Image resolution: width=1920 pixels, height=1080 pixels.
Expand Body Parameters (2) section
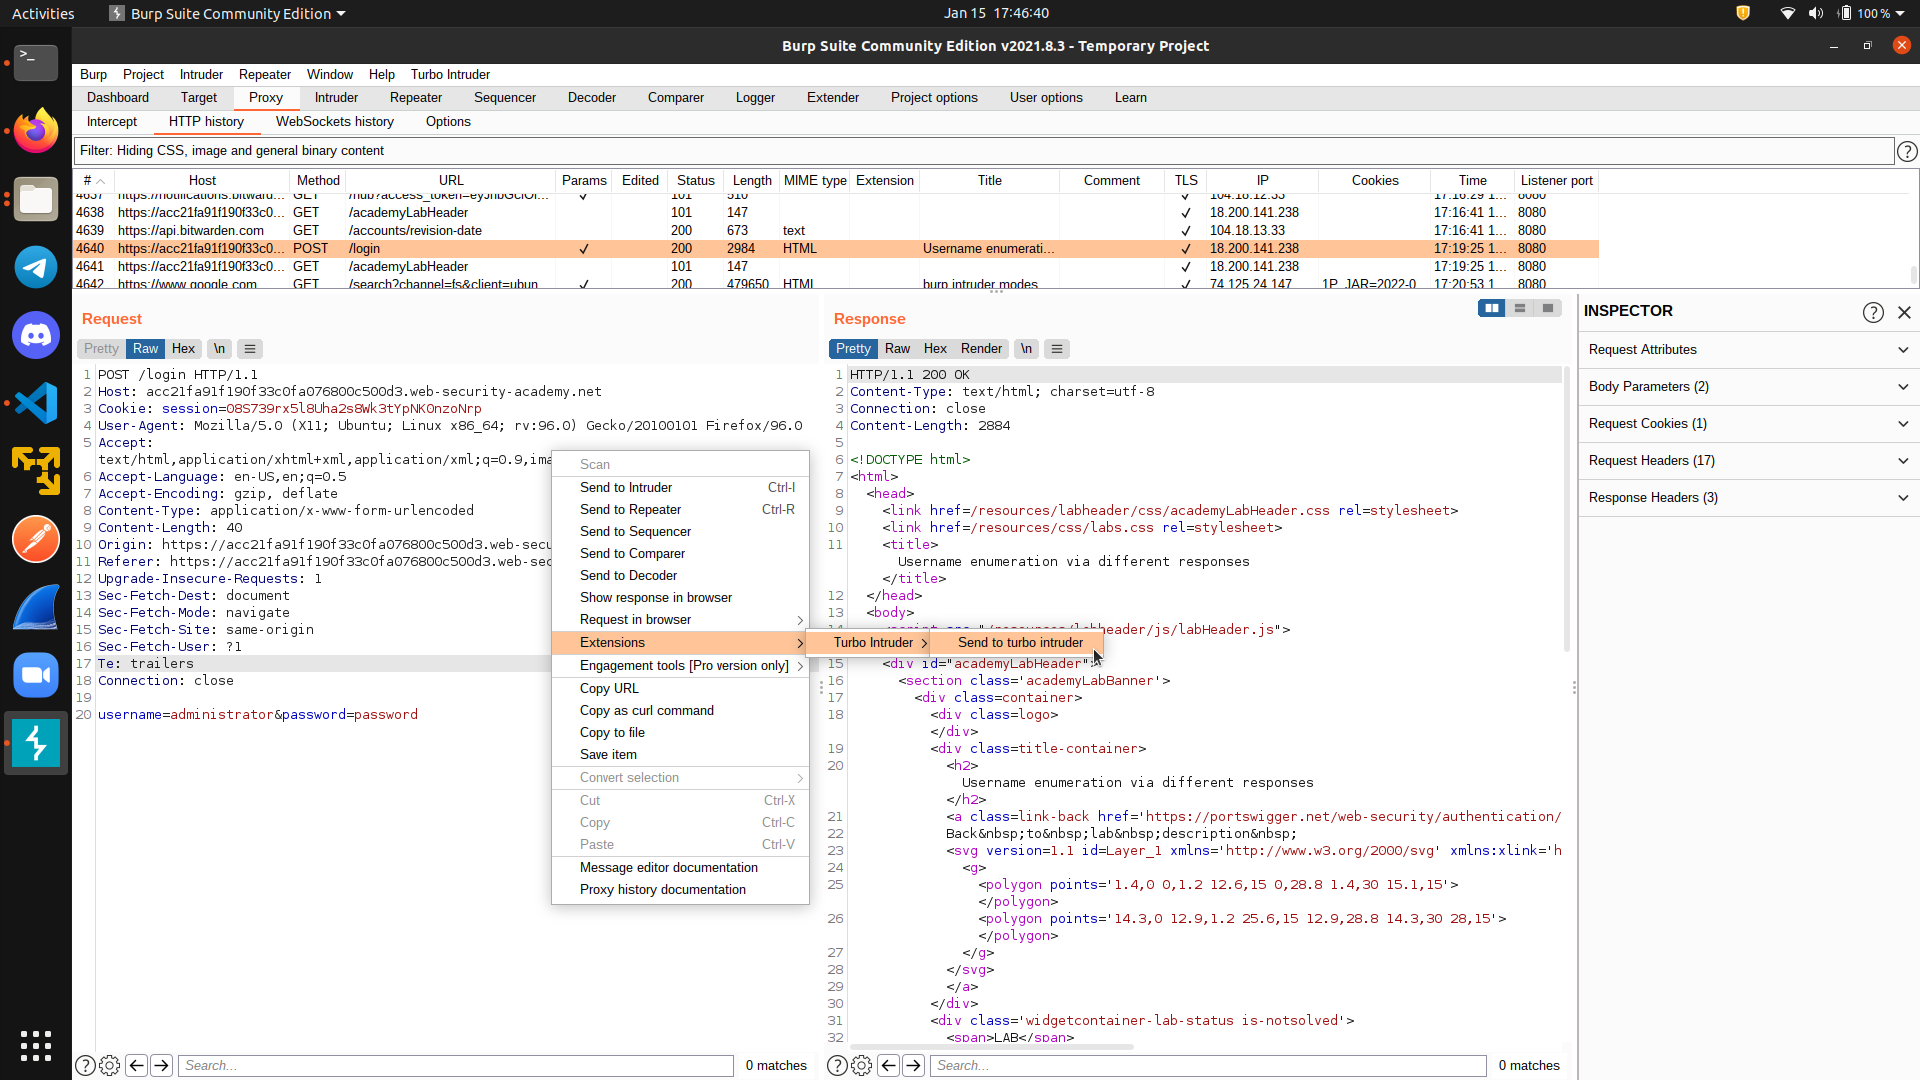(x=1748, y=387)
